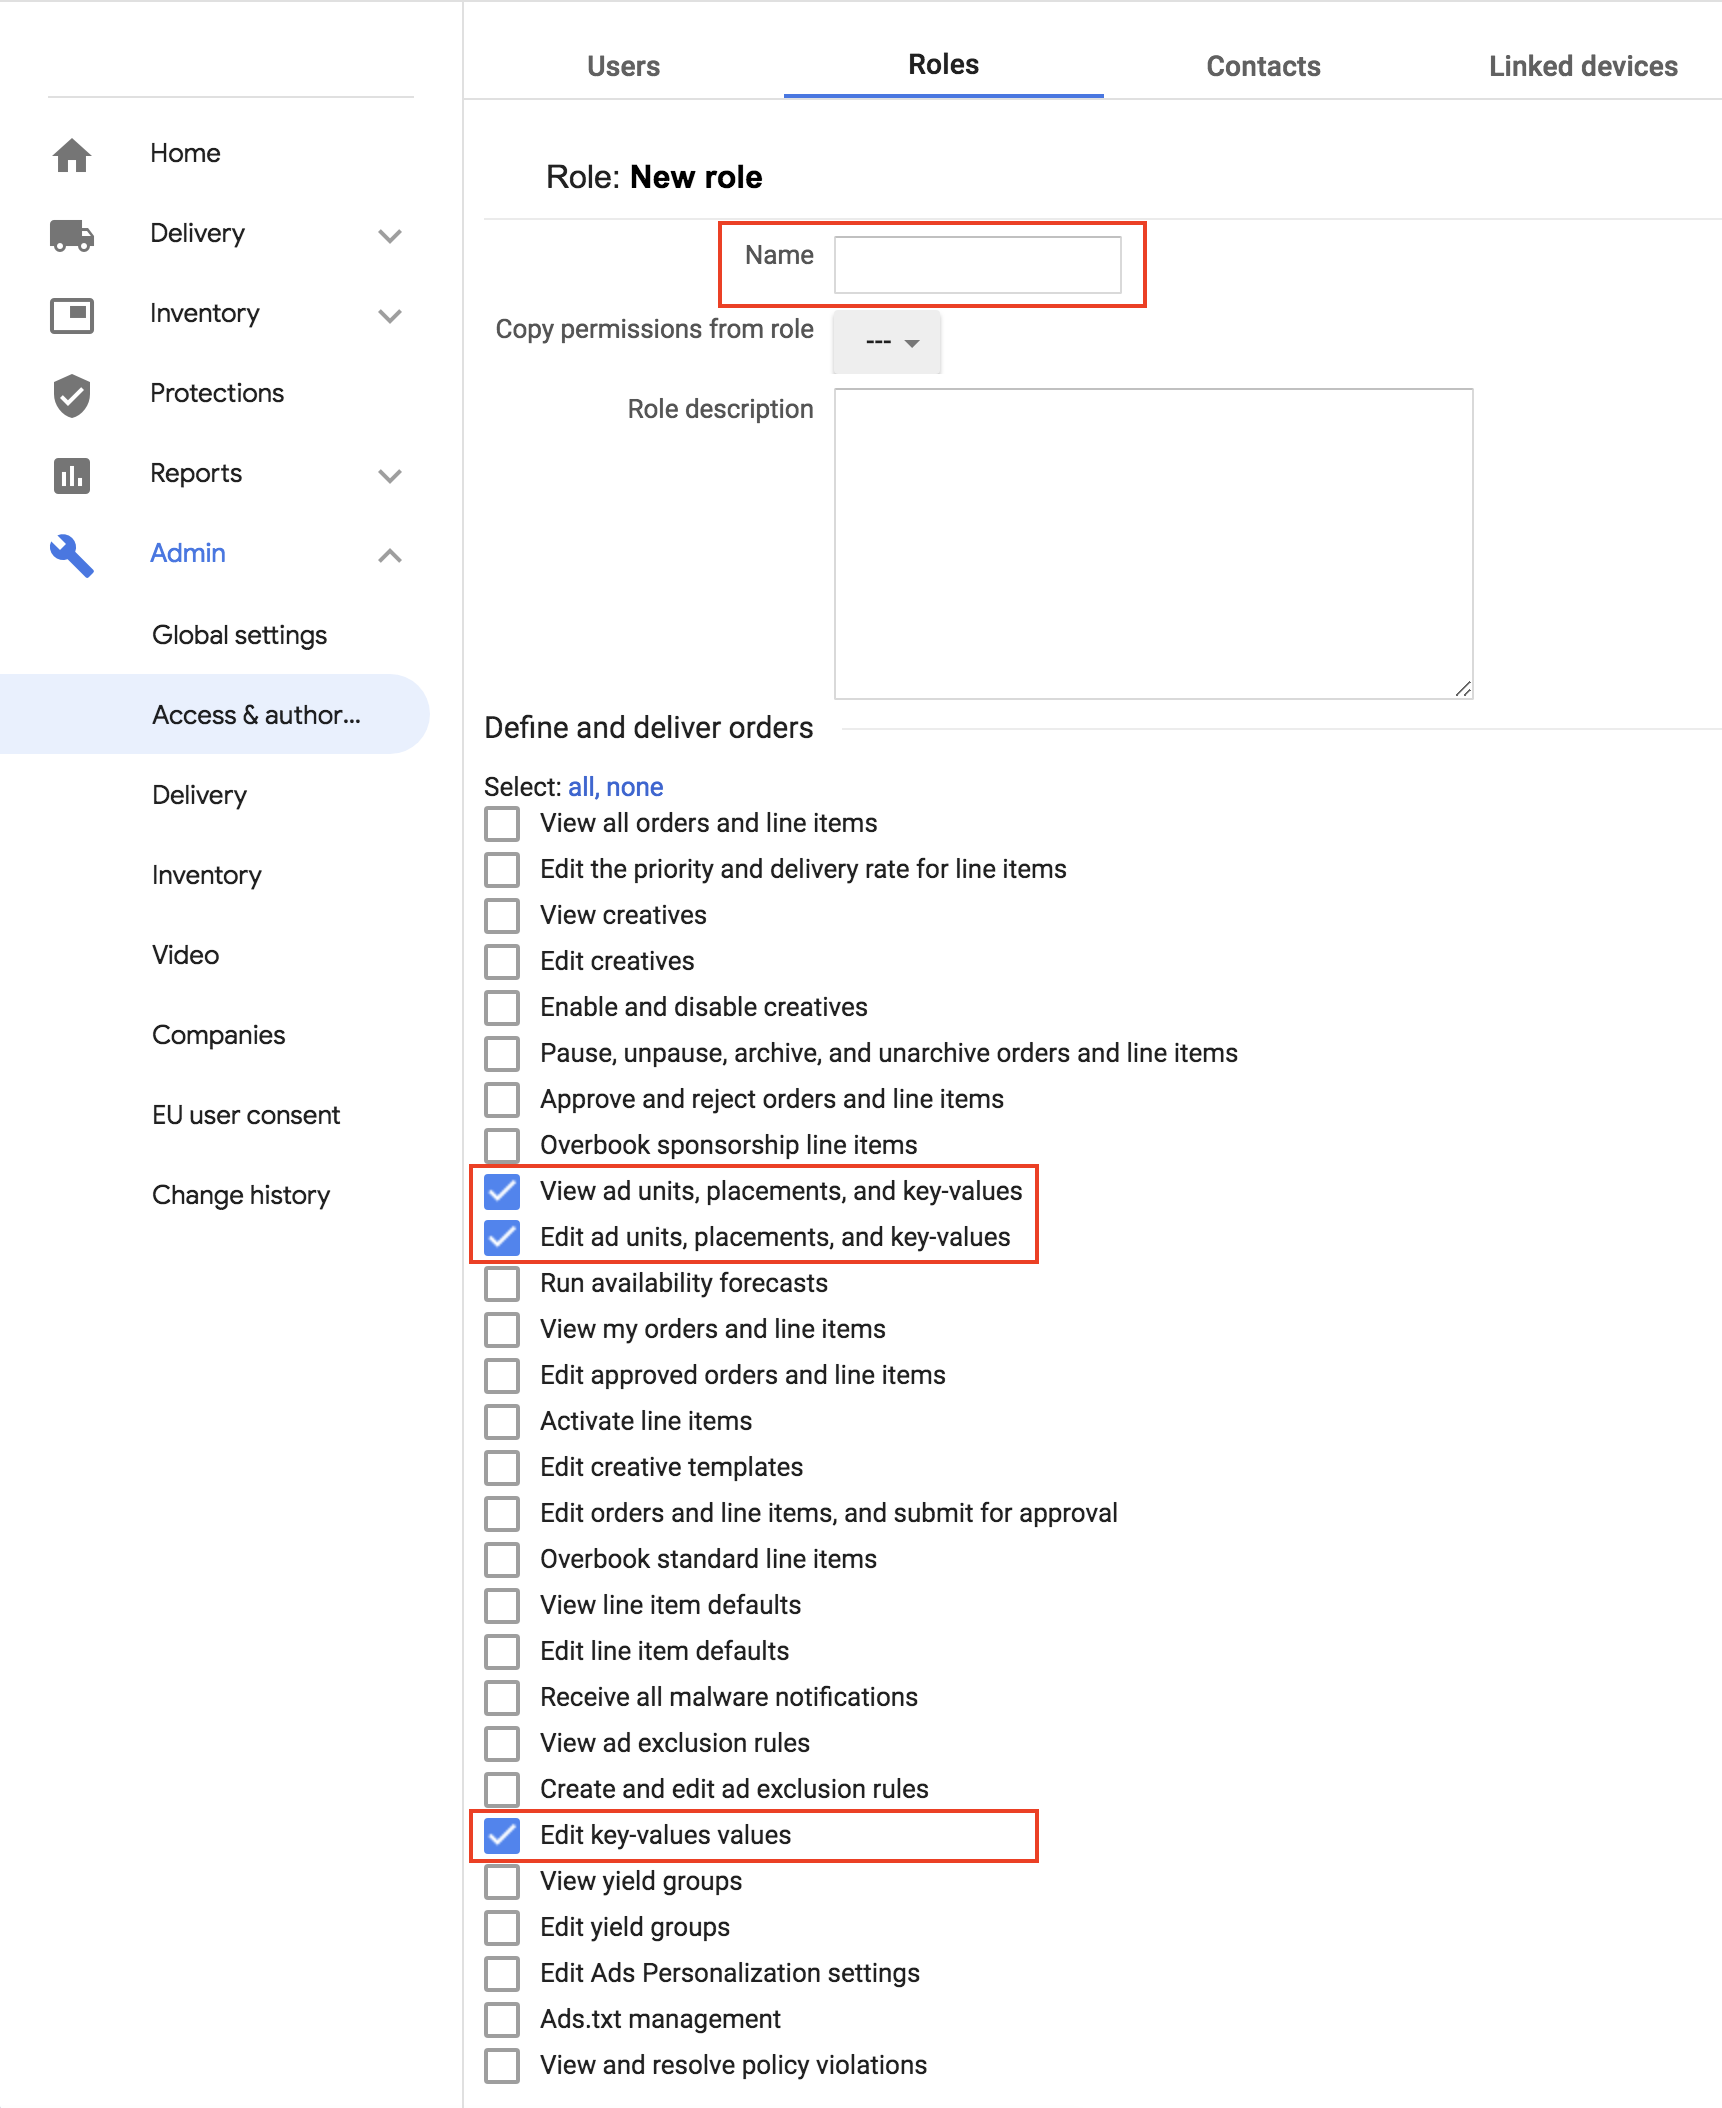Open Protections in the sidebar

pyautogui.click(x=217, y=393)
